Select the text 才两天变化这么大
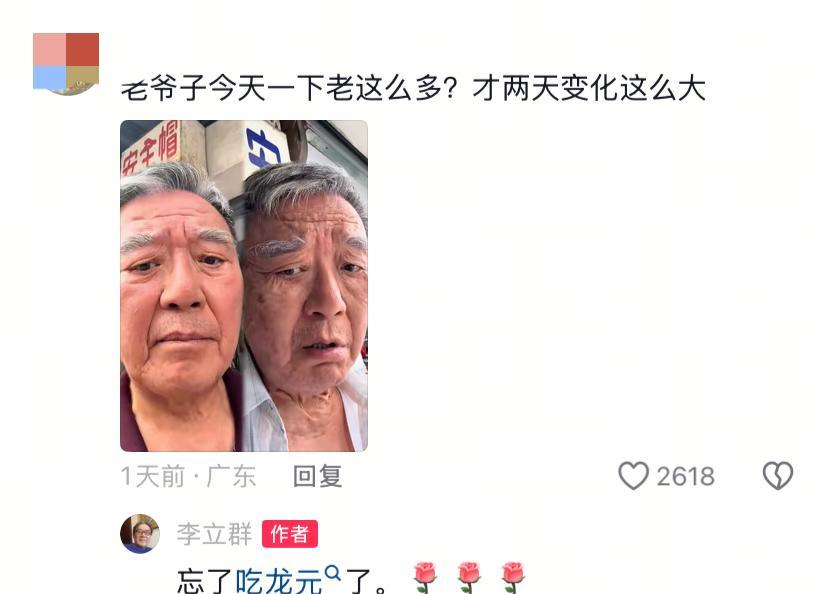Viewport: 828px width, 594px height. pos(589,88)
